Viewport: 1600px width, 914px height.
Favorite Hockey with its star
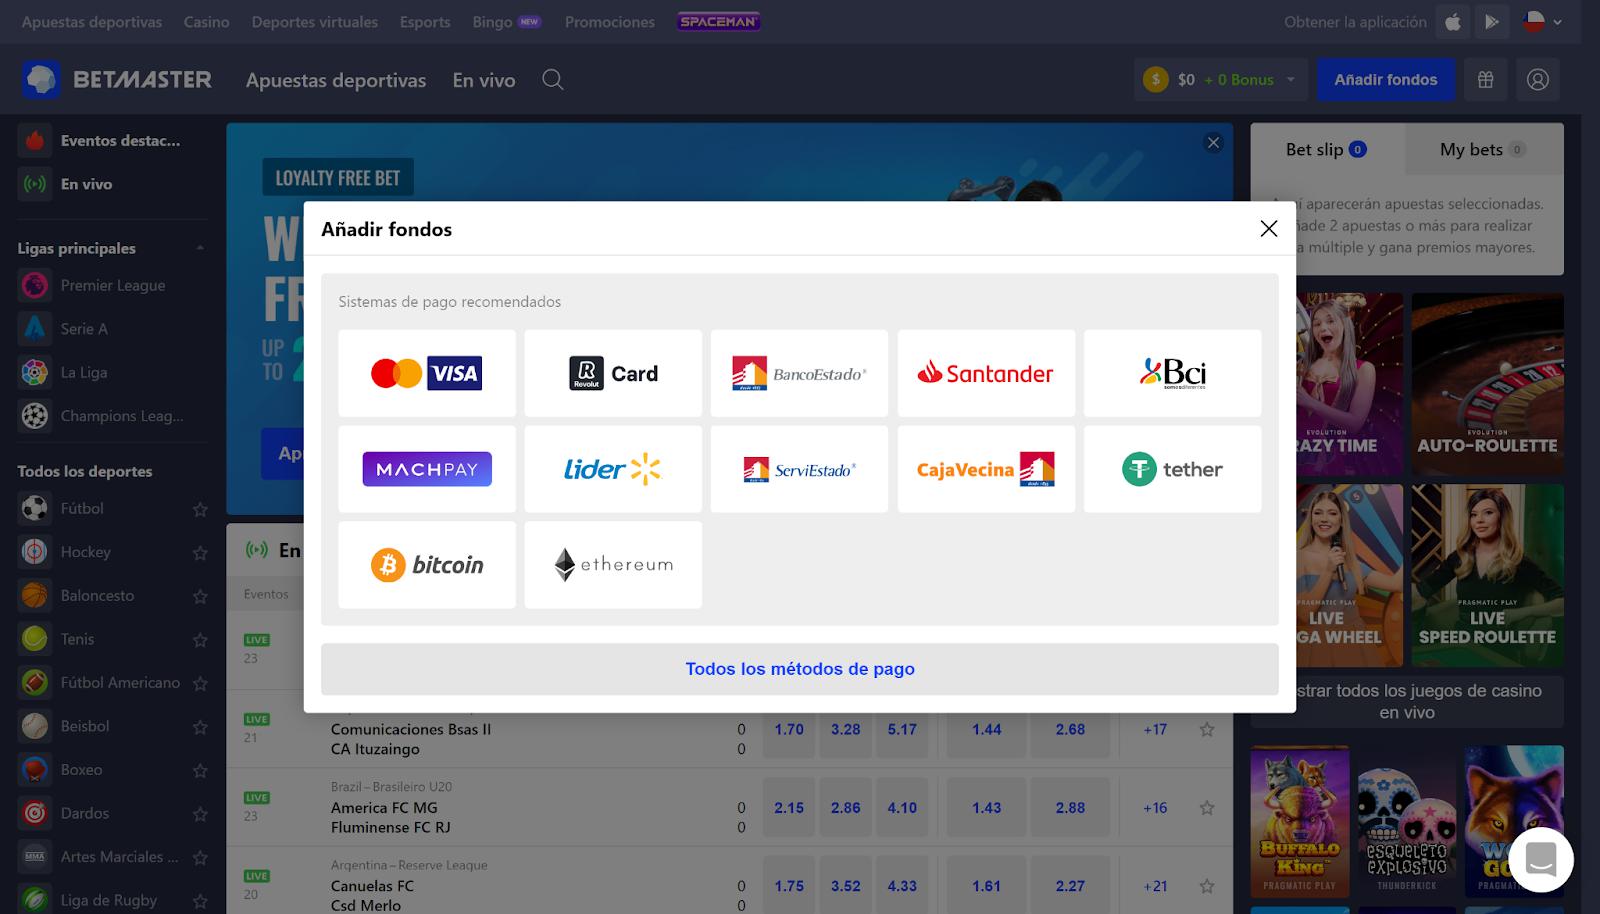tap(200, 552)
